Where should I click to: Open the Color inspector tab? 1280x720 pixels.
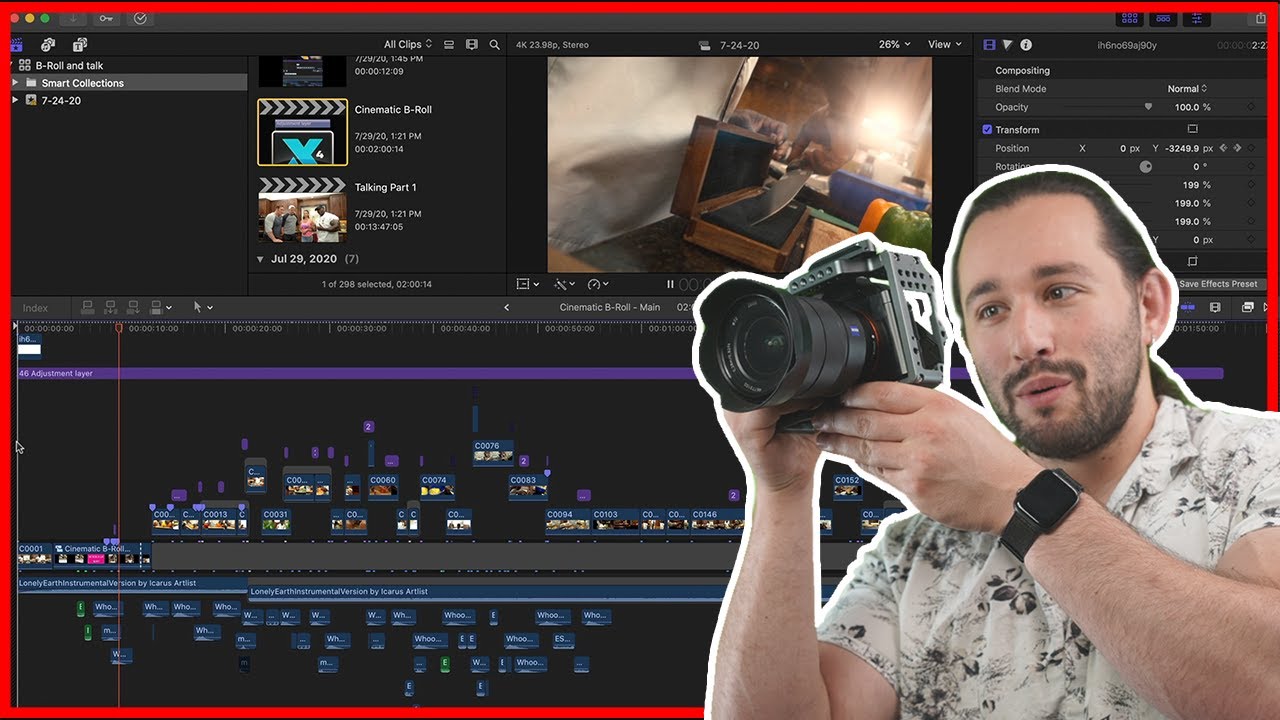tap(1007, 45)
